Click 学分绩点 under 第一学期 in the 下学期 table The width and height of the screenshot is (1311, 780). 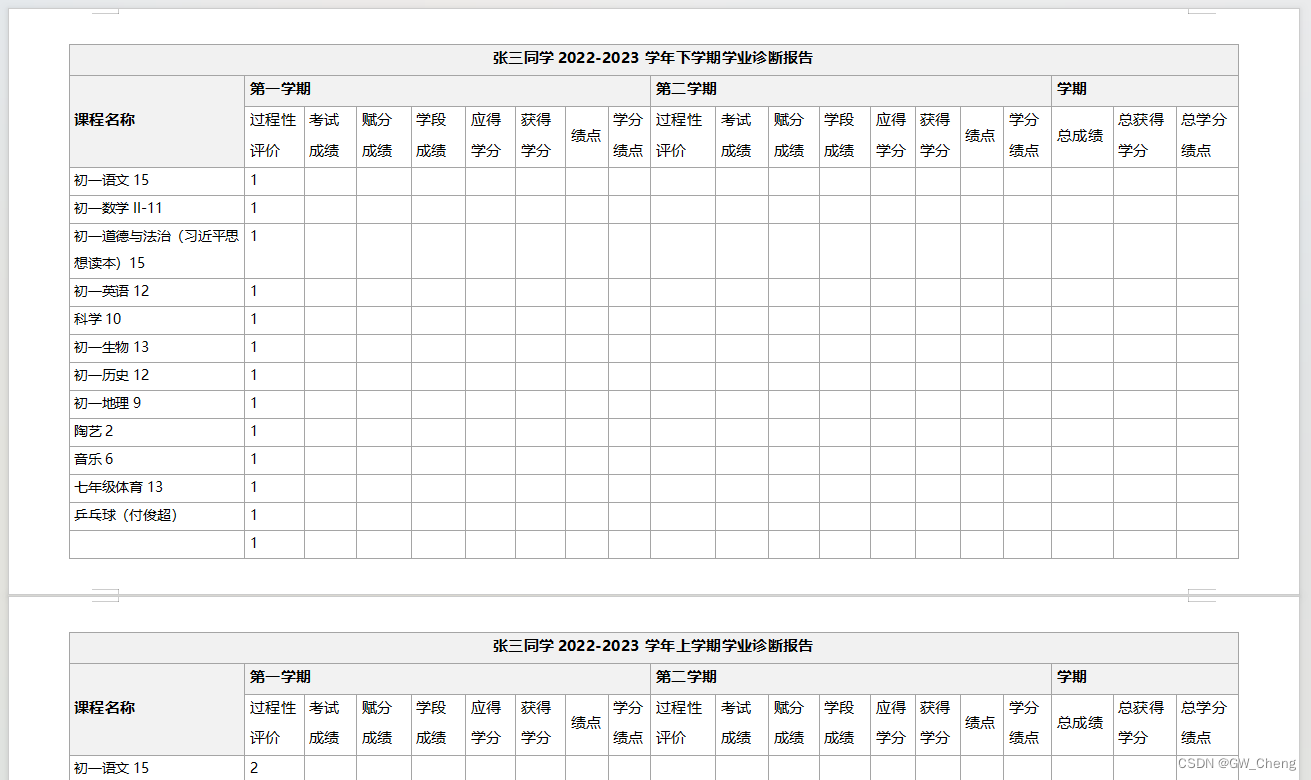click(628, 135)
